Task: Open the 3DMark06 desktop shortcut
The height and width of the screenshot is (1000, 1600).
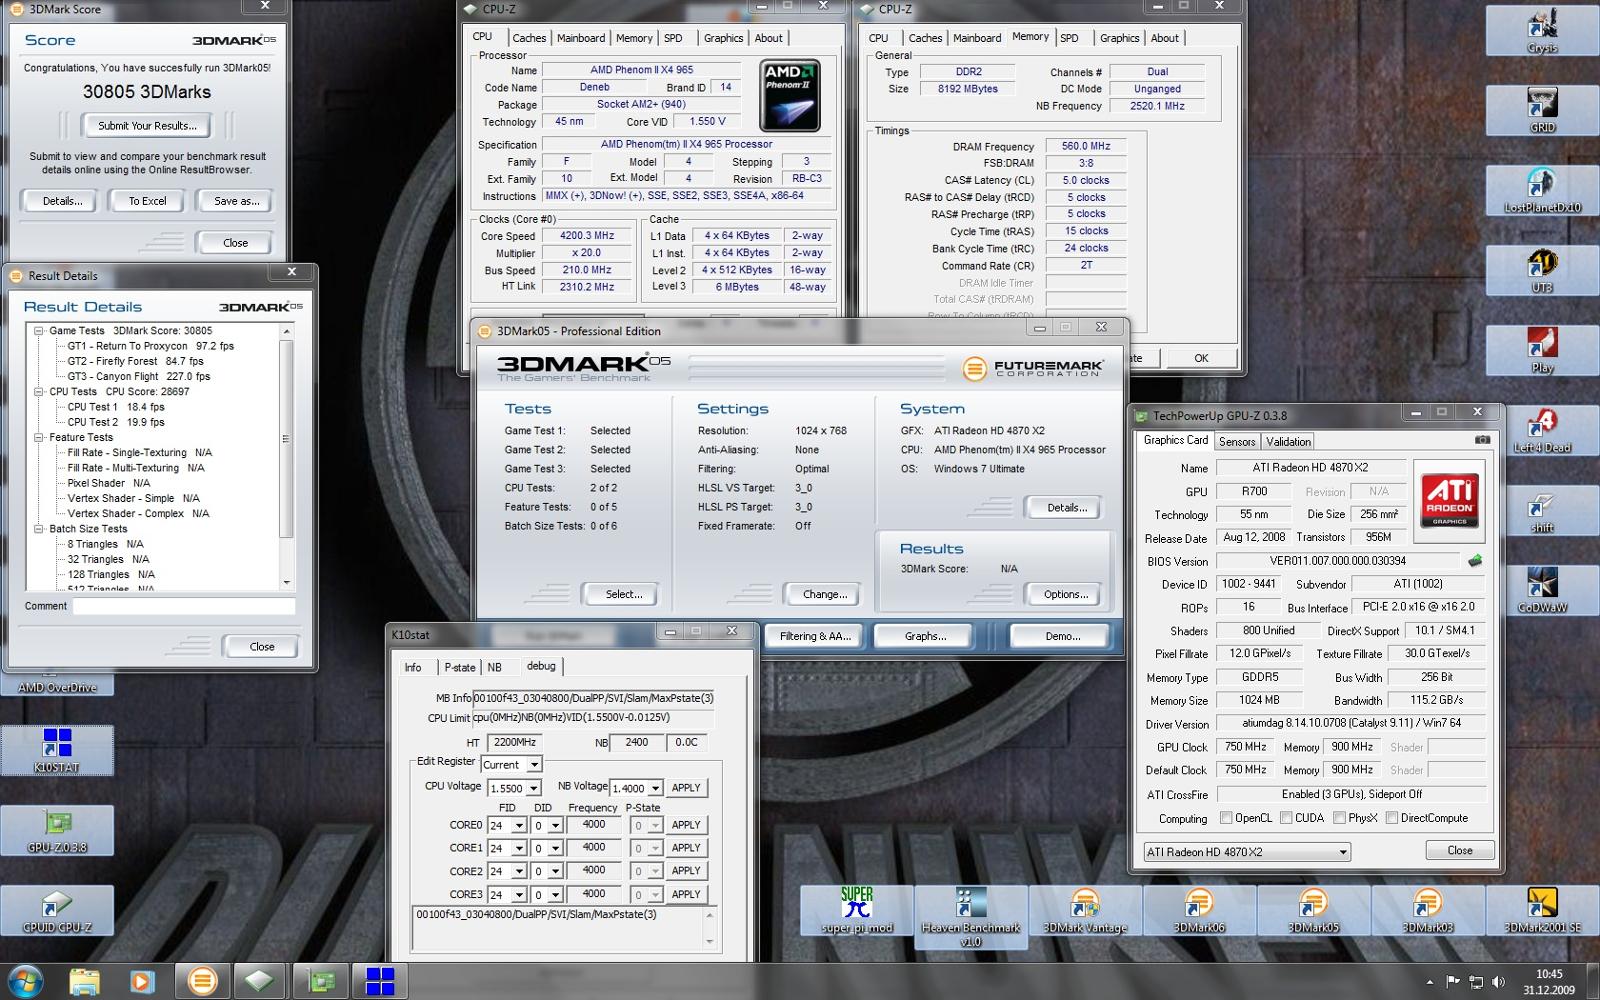Action: tap(1198, 911)
